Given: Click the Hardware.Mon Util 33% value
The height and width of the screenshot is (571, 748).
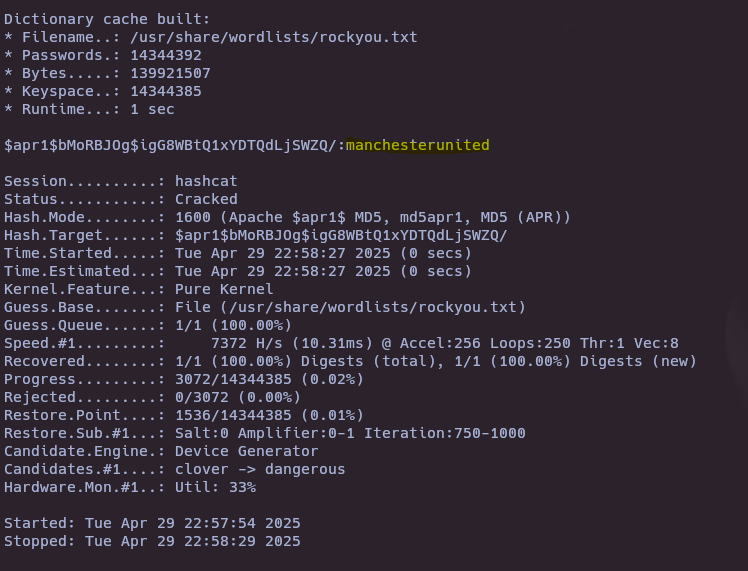Looking at the screenshot, I should tap(215, 487).
